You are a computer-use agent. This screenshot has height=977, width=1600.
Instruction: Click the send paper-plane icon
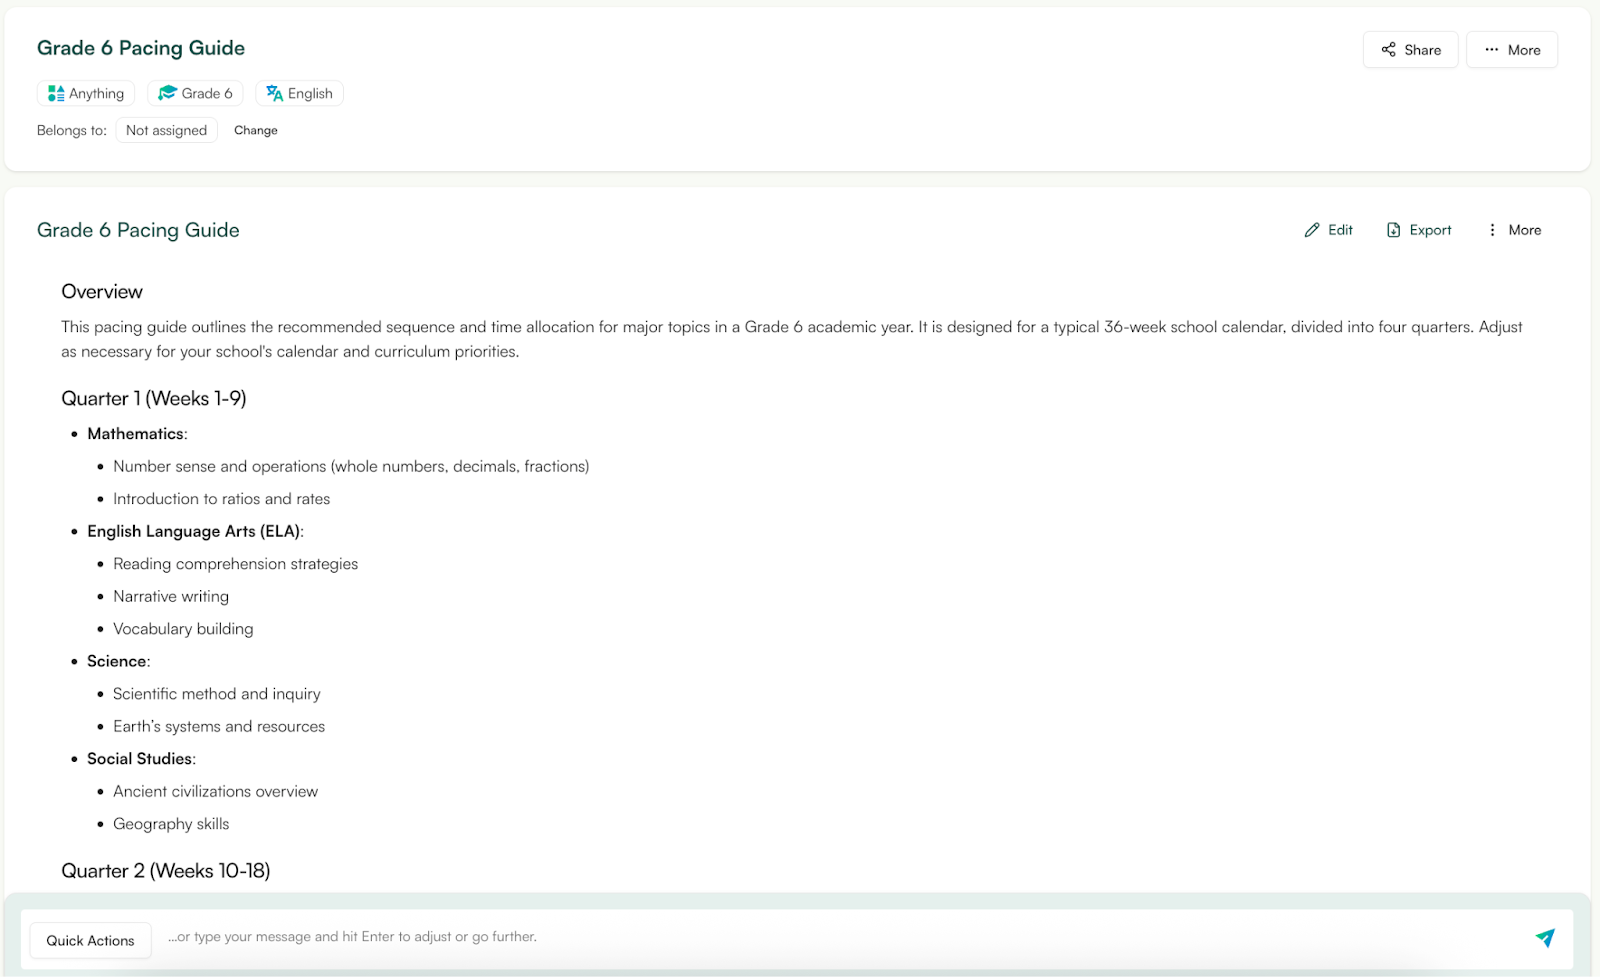tap(1545, 937)
